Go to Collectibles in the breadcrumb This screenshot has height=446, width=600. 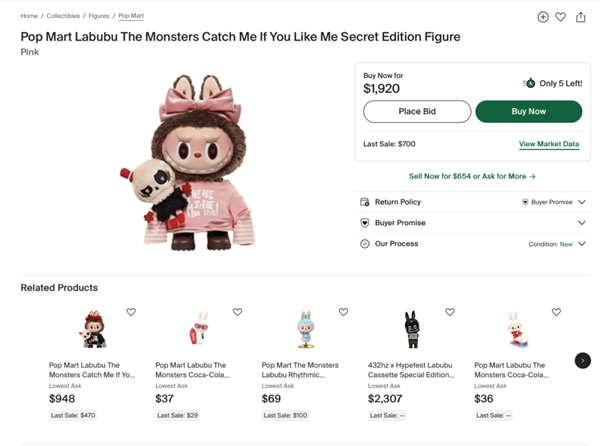click(x=63, y=16)
